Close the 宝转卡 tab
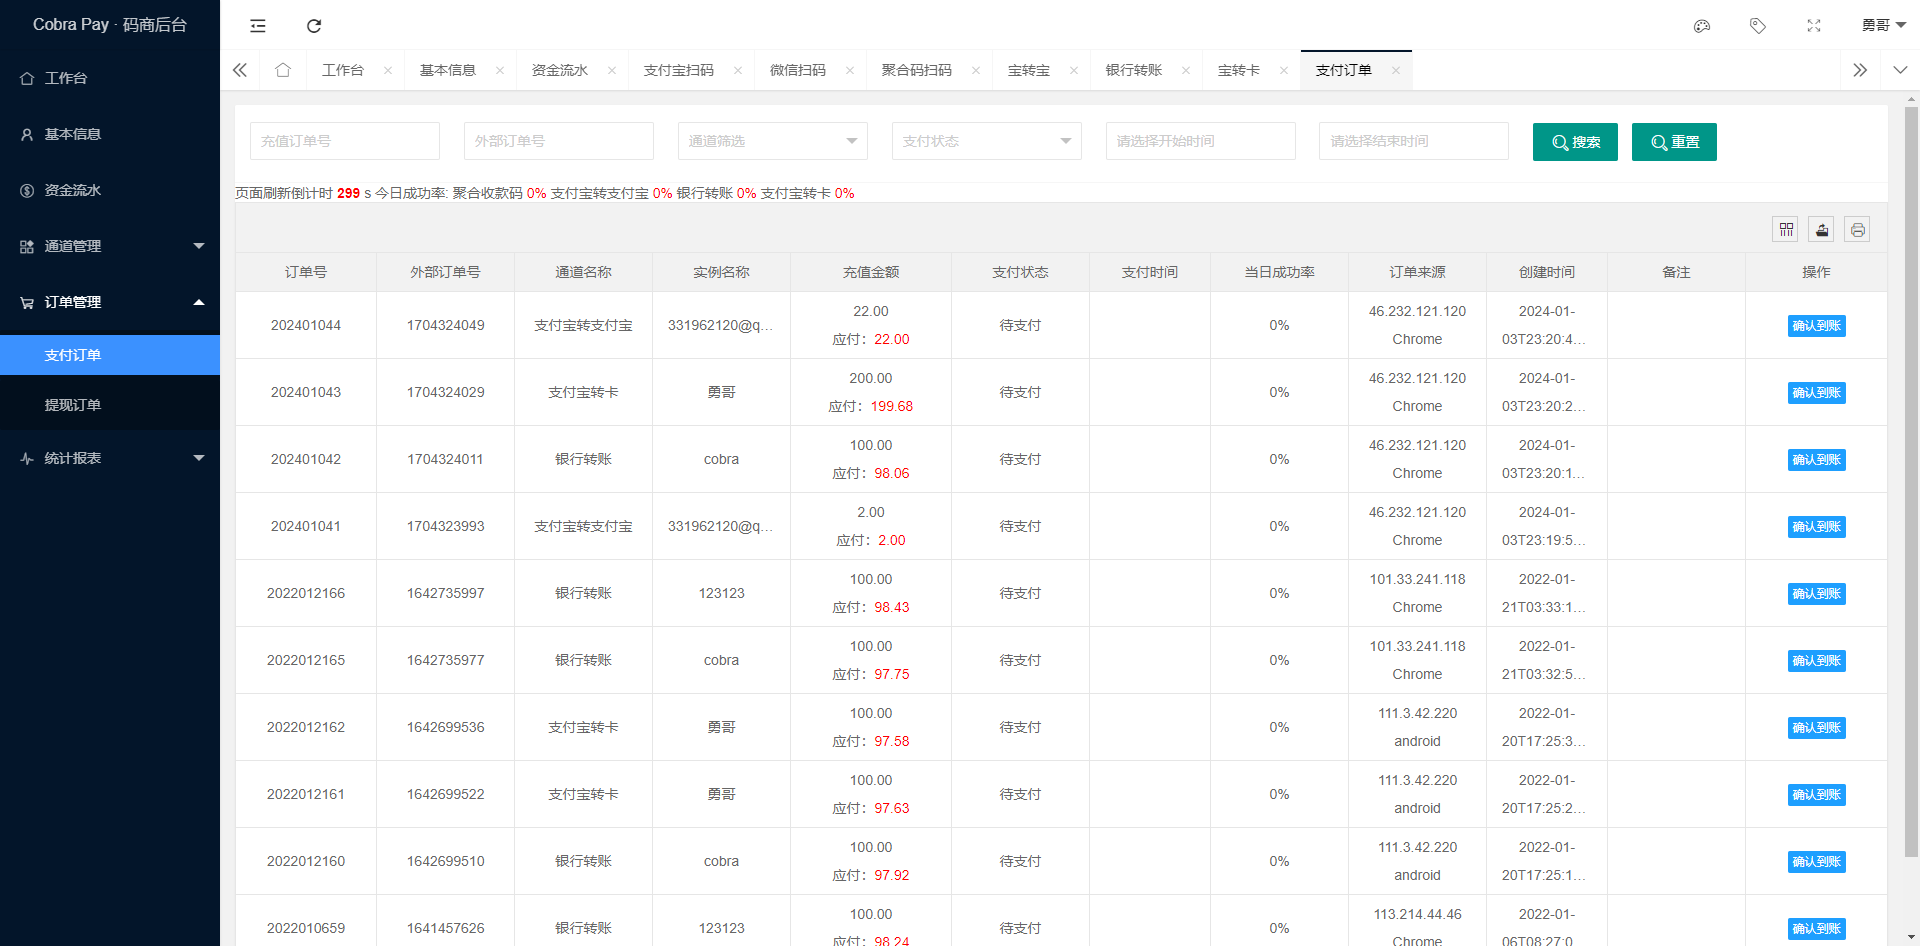Viewport: 1920px width, 946px height. [x=1284, y=70]
